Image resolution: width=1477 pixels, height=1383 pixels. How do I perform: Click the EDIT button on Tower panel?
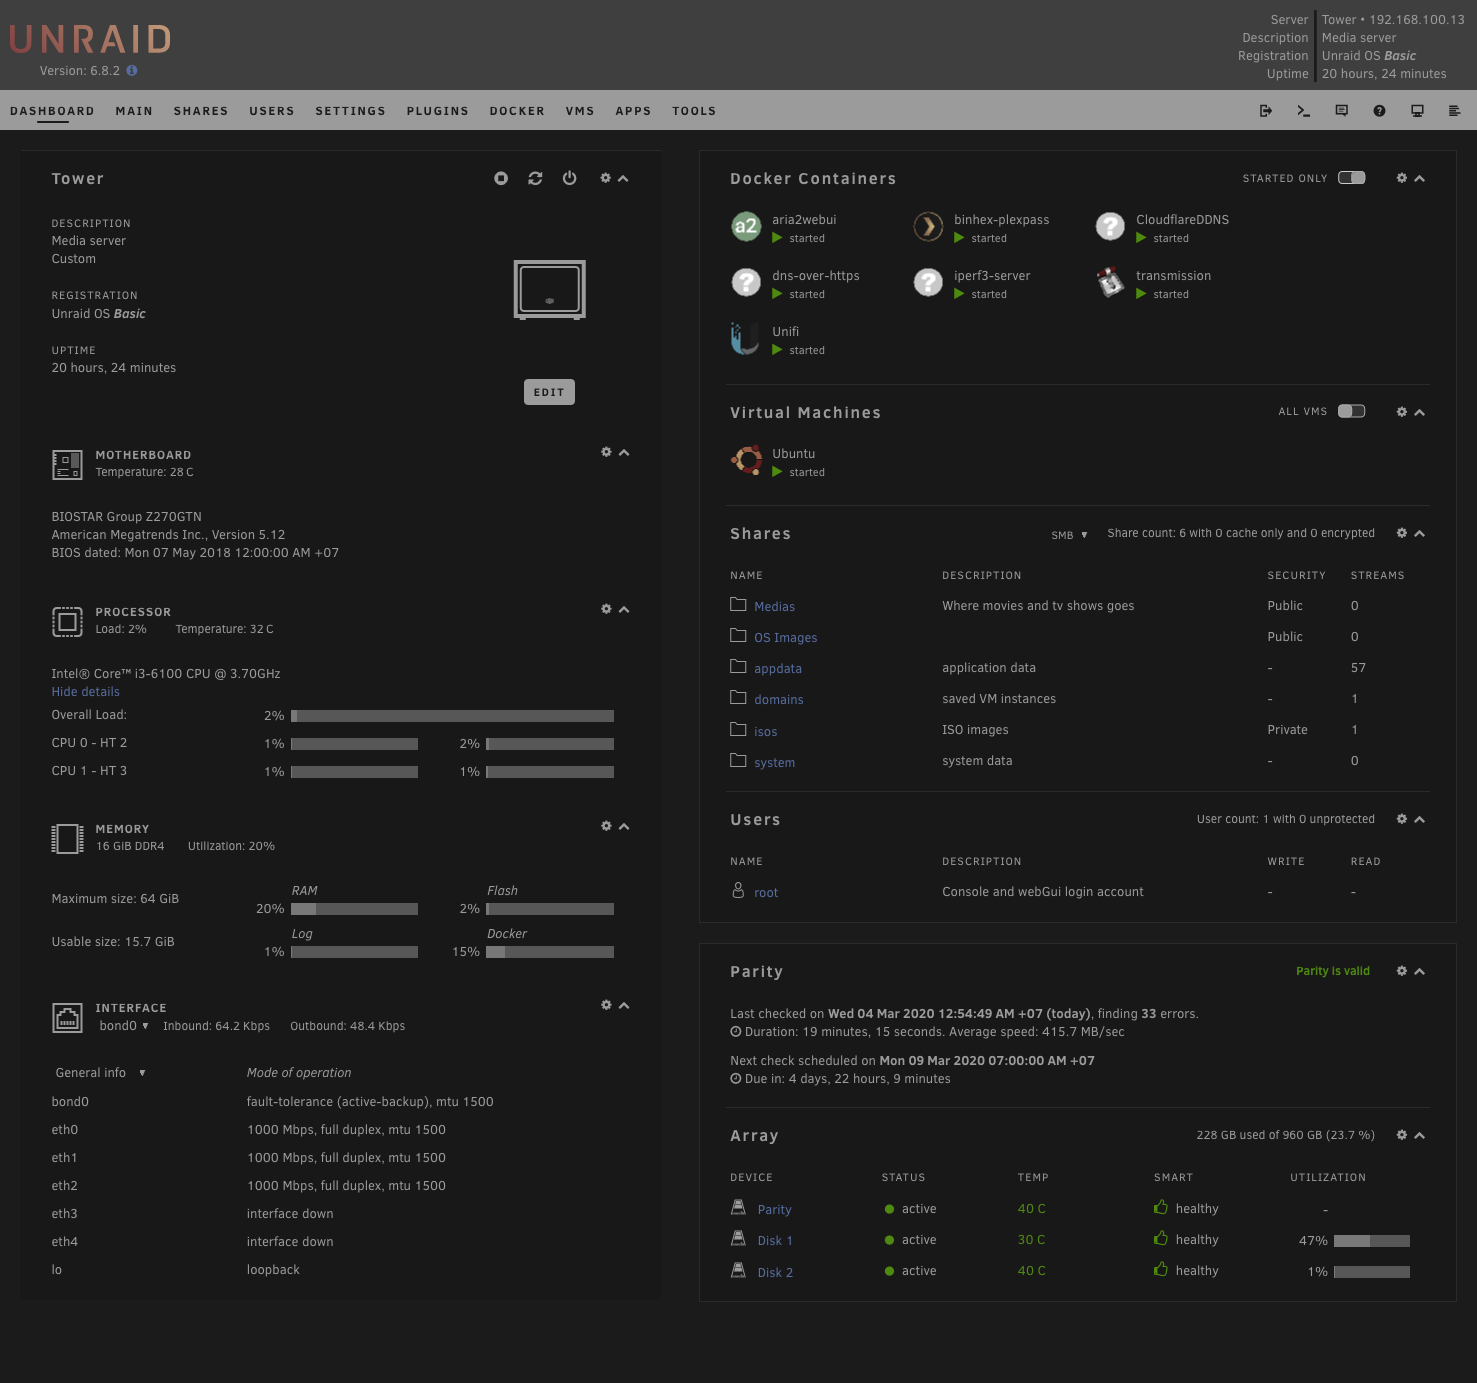[x=549, y=392]
